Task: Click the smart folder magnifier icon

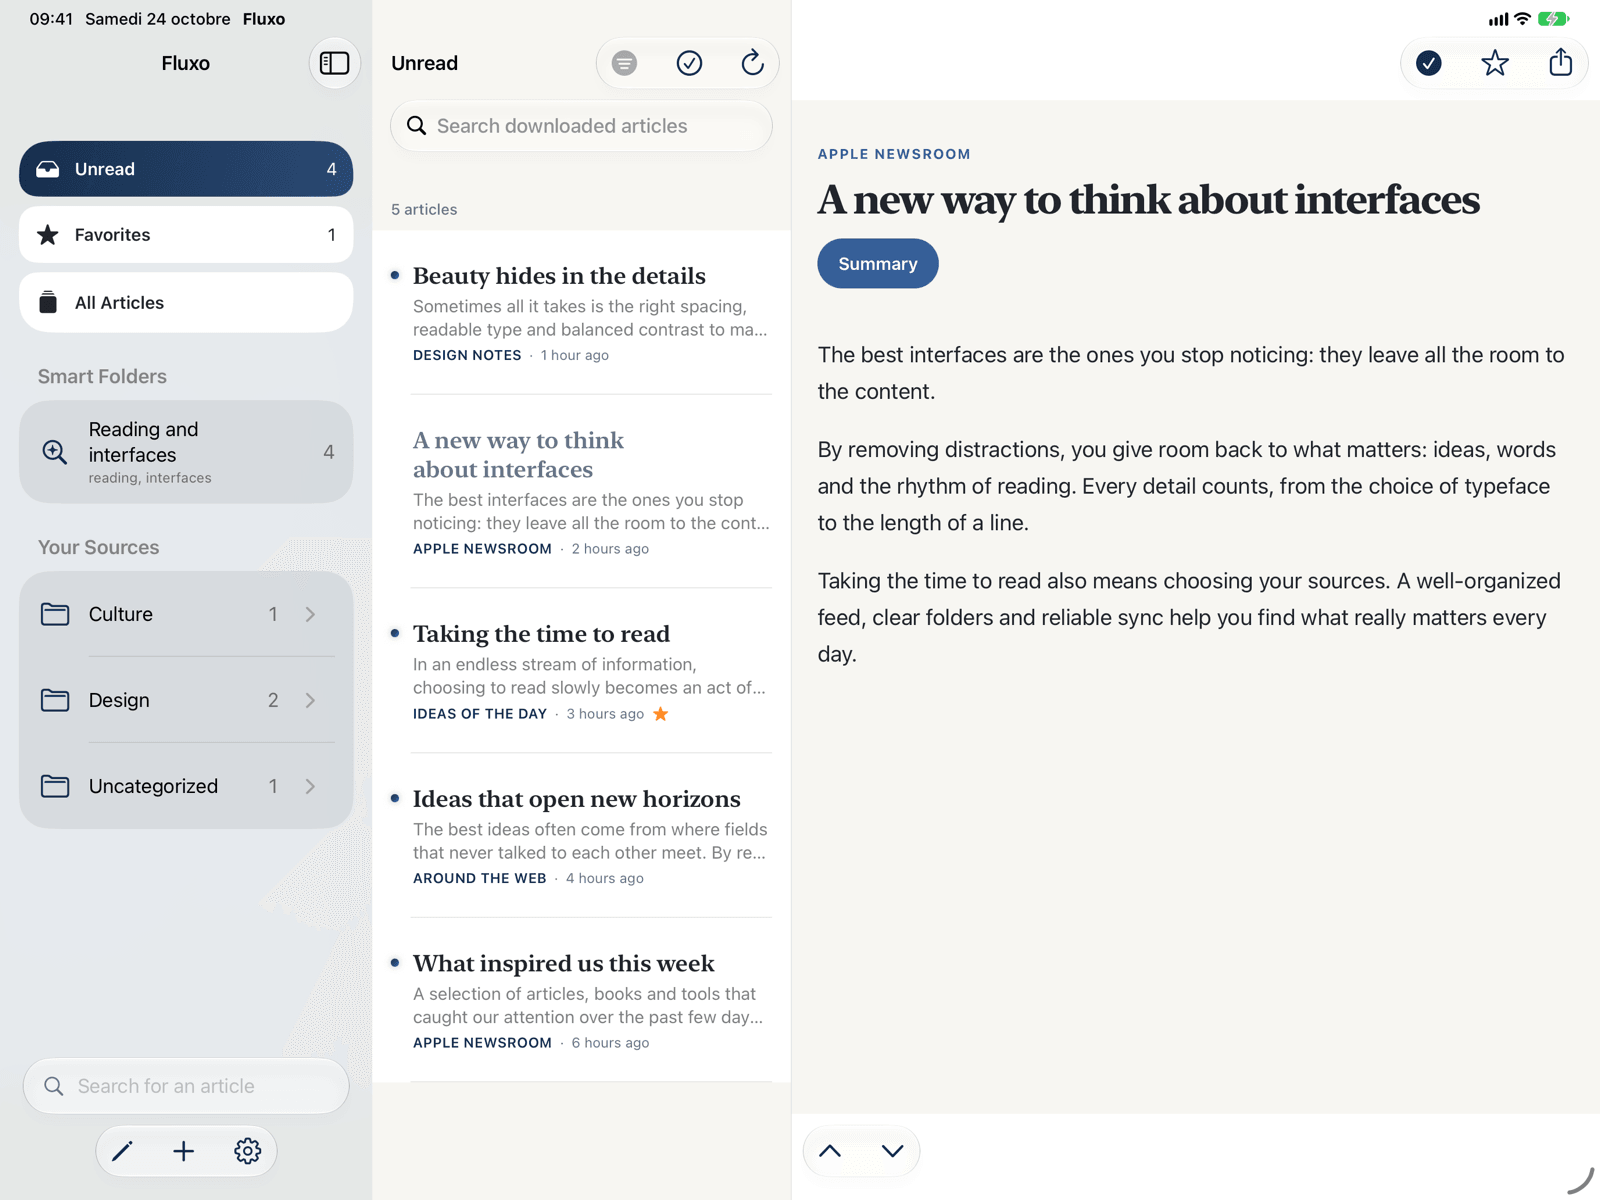Action: coord(55,452)
